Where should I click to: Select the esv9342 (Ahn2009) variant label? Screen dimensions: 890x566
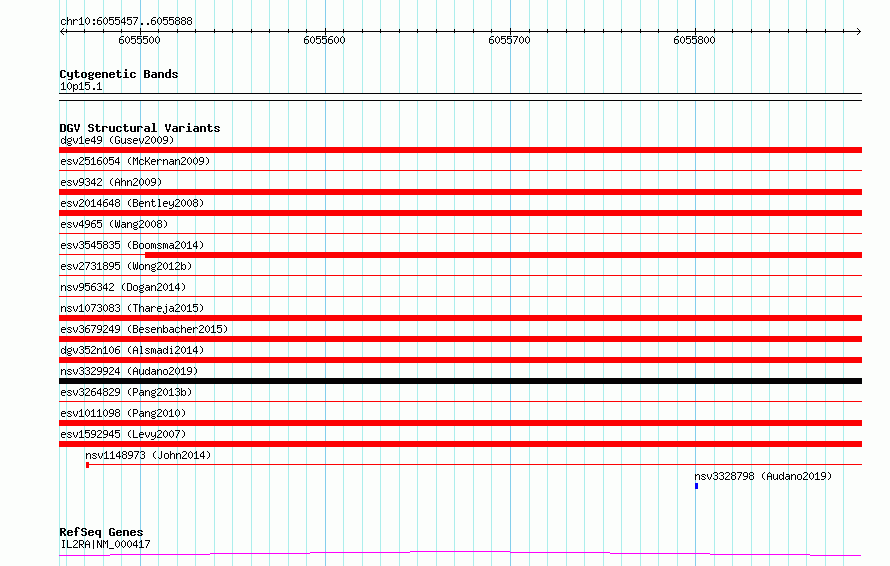(x=111, y=182)
